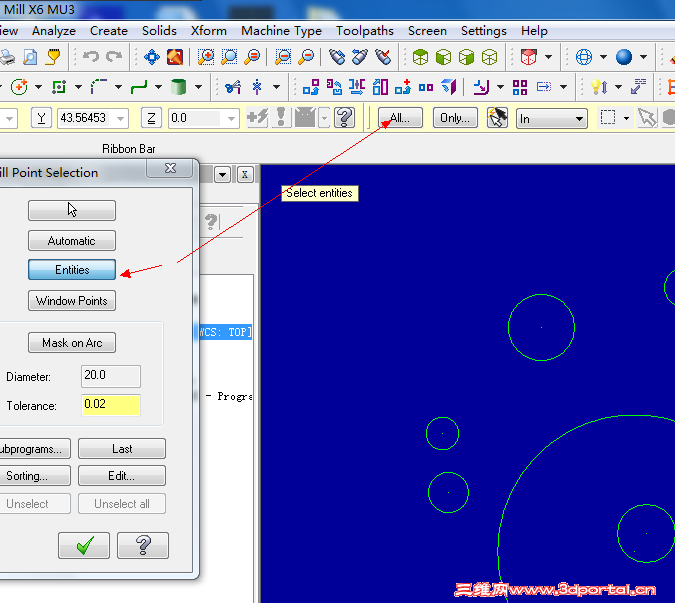This screenshot has height=603, width=675.
Task: Click the Fillet Entities icon
Action: click(x=99, y=87)
